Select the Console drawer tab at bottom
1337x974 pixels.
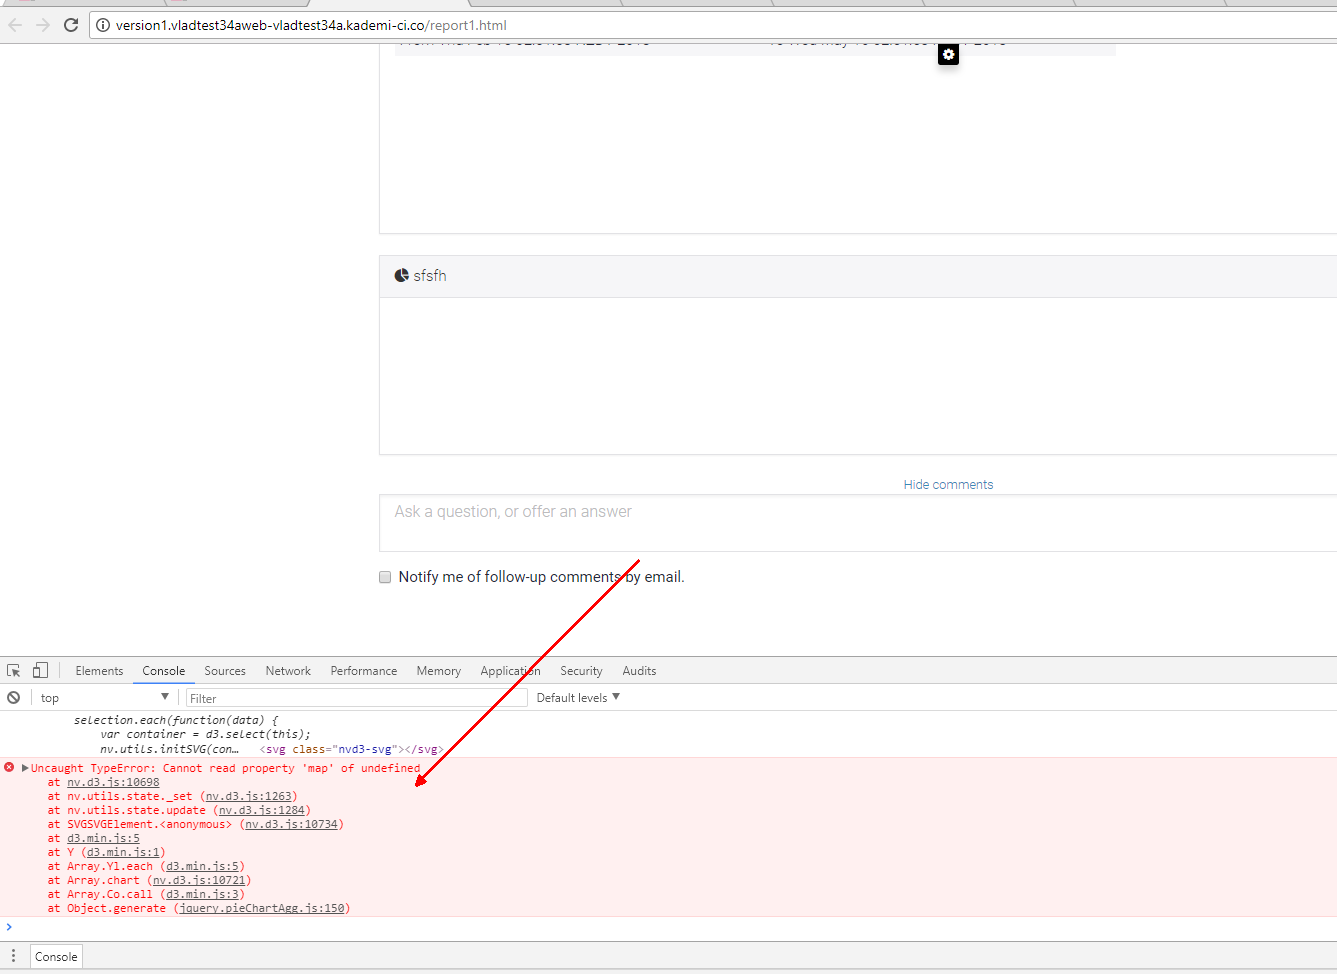coord(56,957)
